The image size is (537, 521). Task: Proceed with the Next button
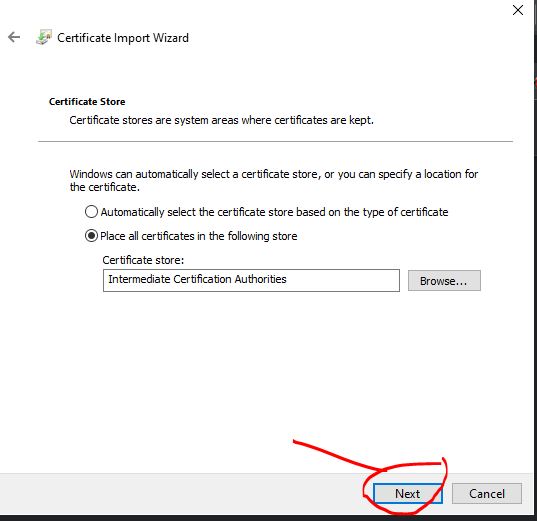click(x=408, y=494)
